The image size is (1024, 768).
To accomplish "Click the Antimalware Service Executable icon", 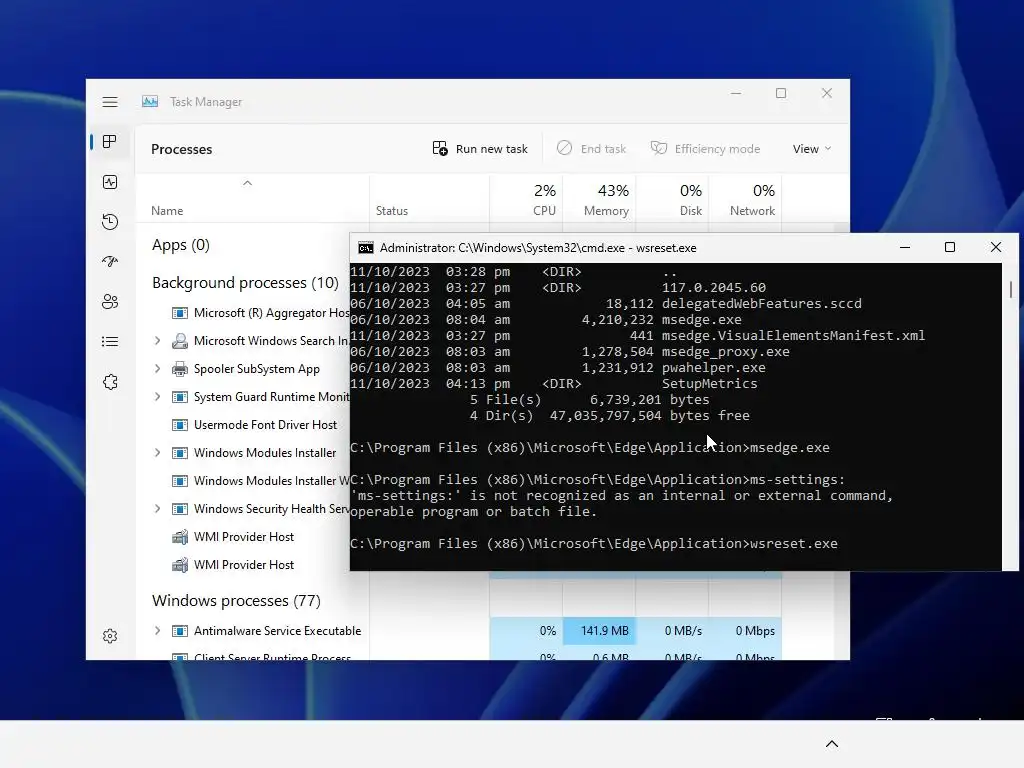I will 180,631.
